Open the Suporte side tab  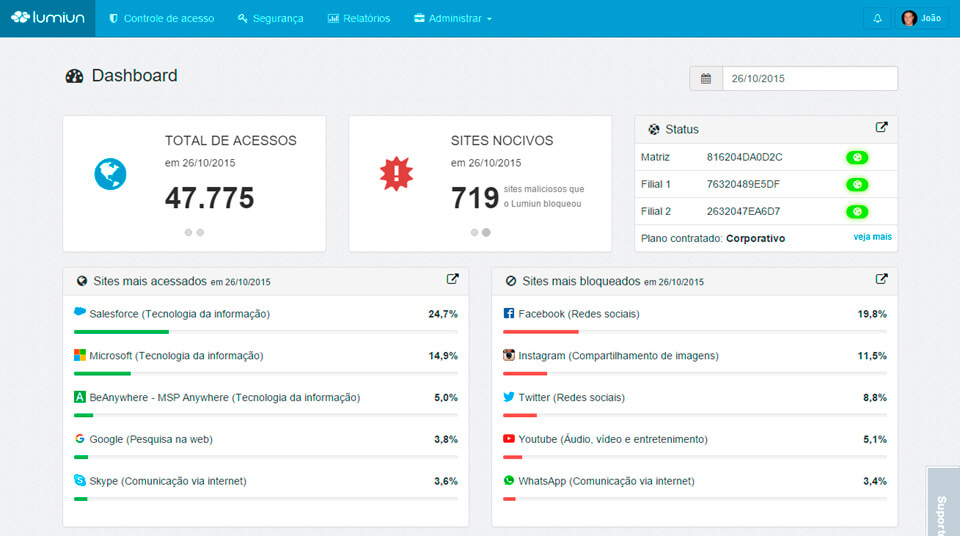(x=943, y=502)
